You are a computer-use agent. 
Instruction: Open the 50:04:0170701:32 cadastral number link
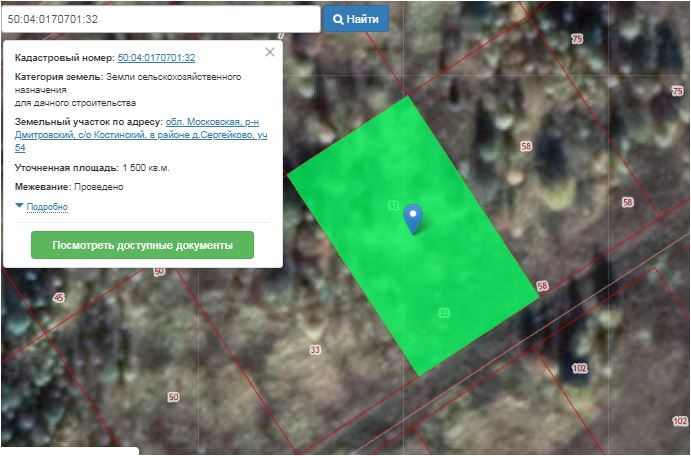(156, 58)
